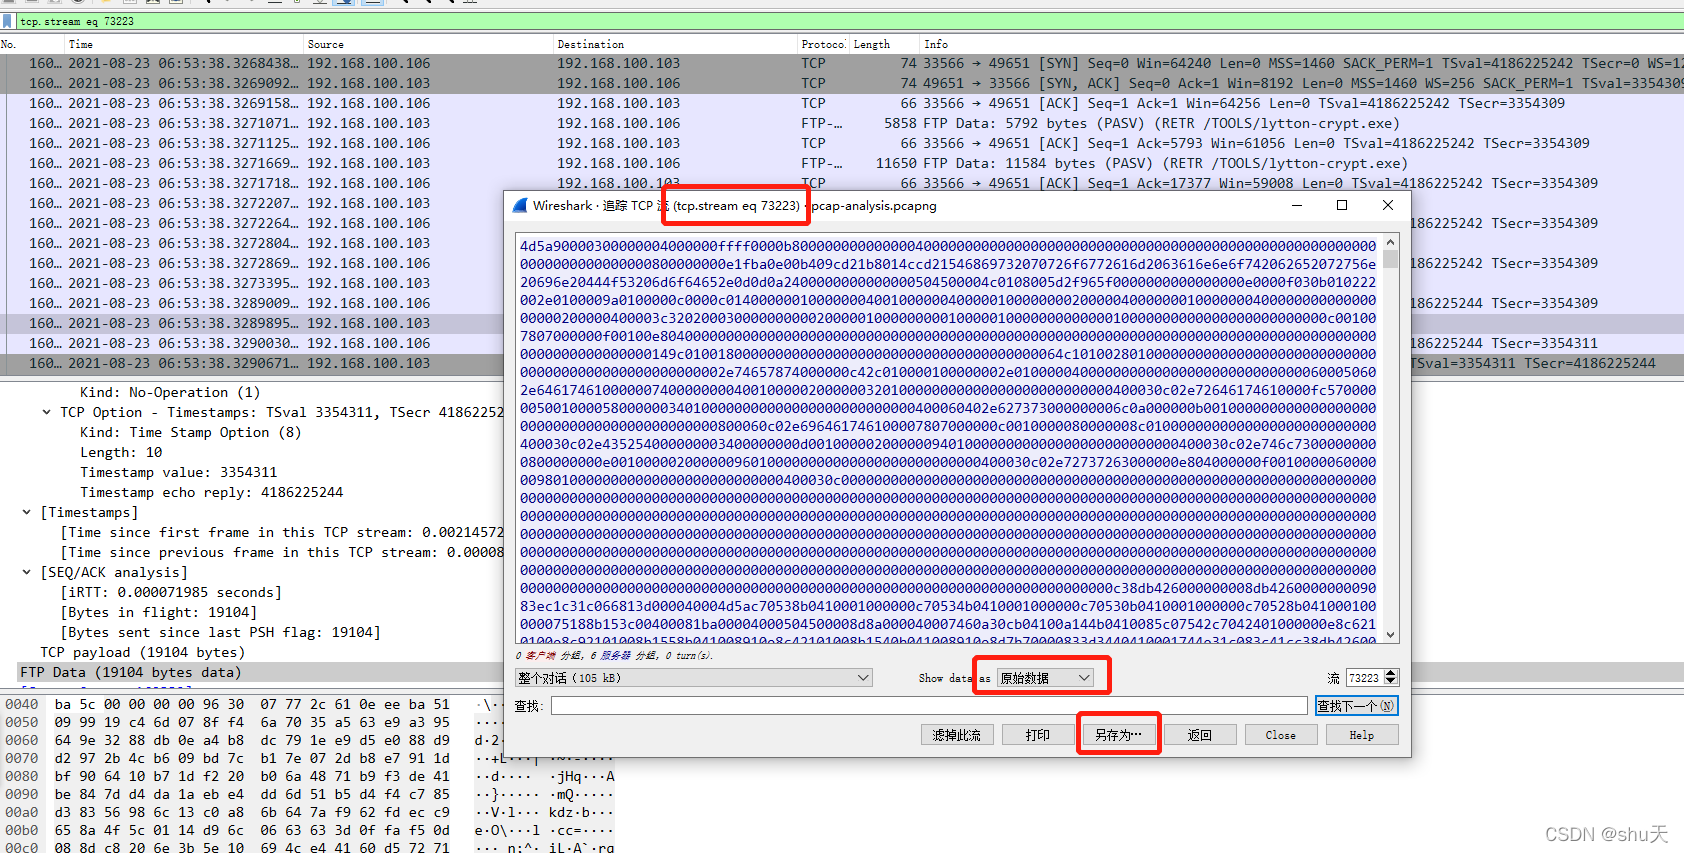Select the Length: 10 detail line
This screenshot has height=853, width=1684.
tap(121, 452)
